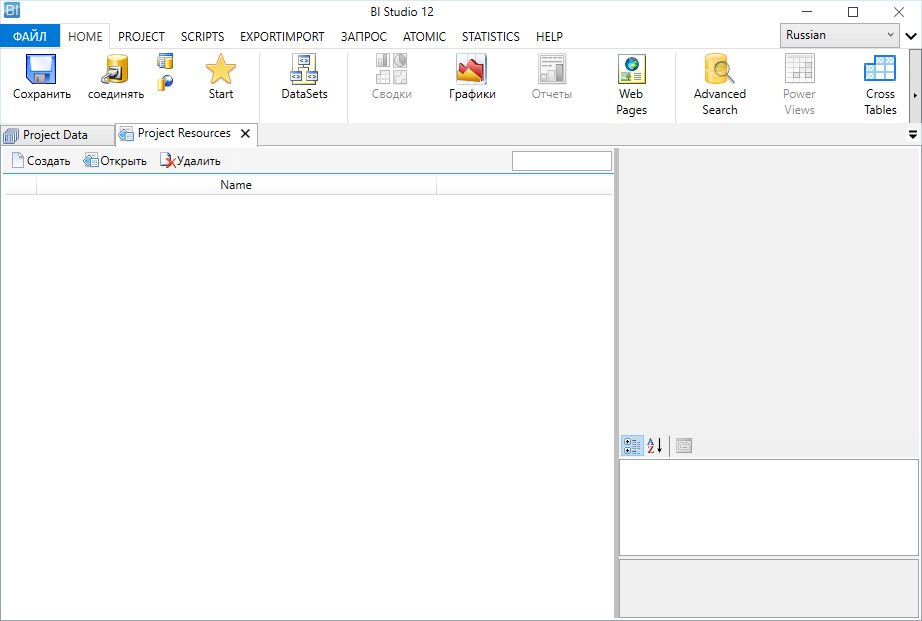
Task: Click the Property Pages icon
Action: tap(683, 446)
